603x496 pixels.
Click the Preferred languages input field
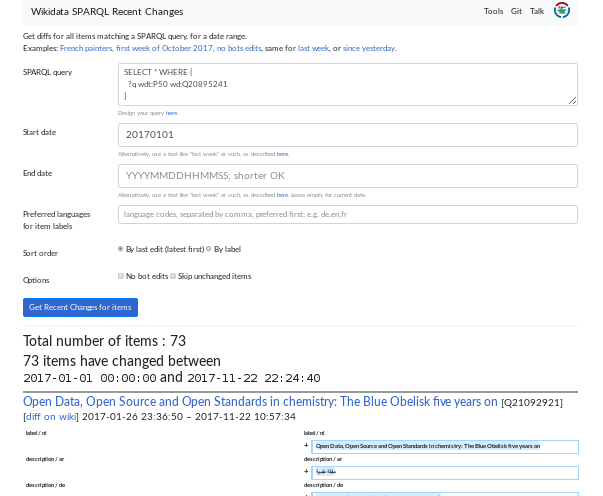pos(348,215)
